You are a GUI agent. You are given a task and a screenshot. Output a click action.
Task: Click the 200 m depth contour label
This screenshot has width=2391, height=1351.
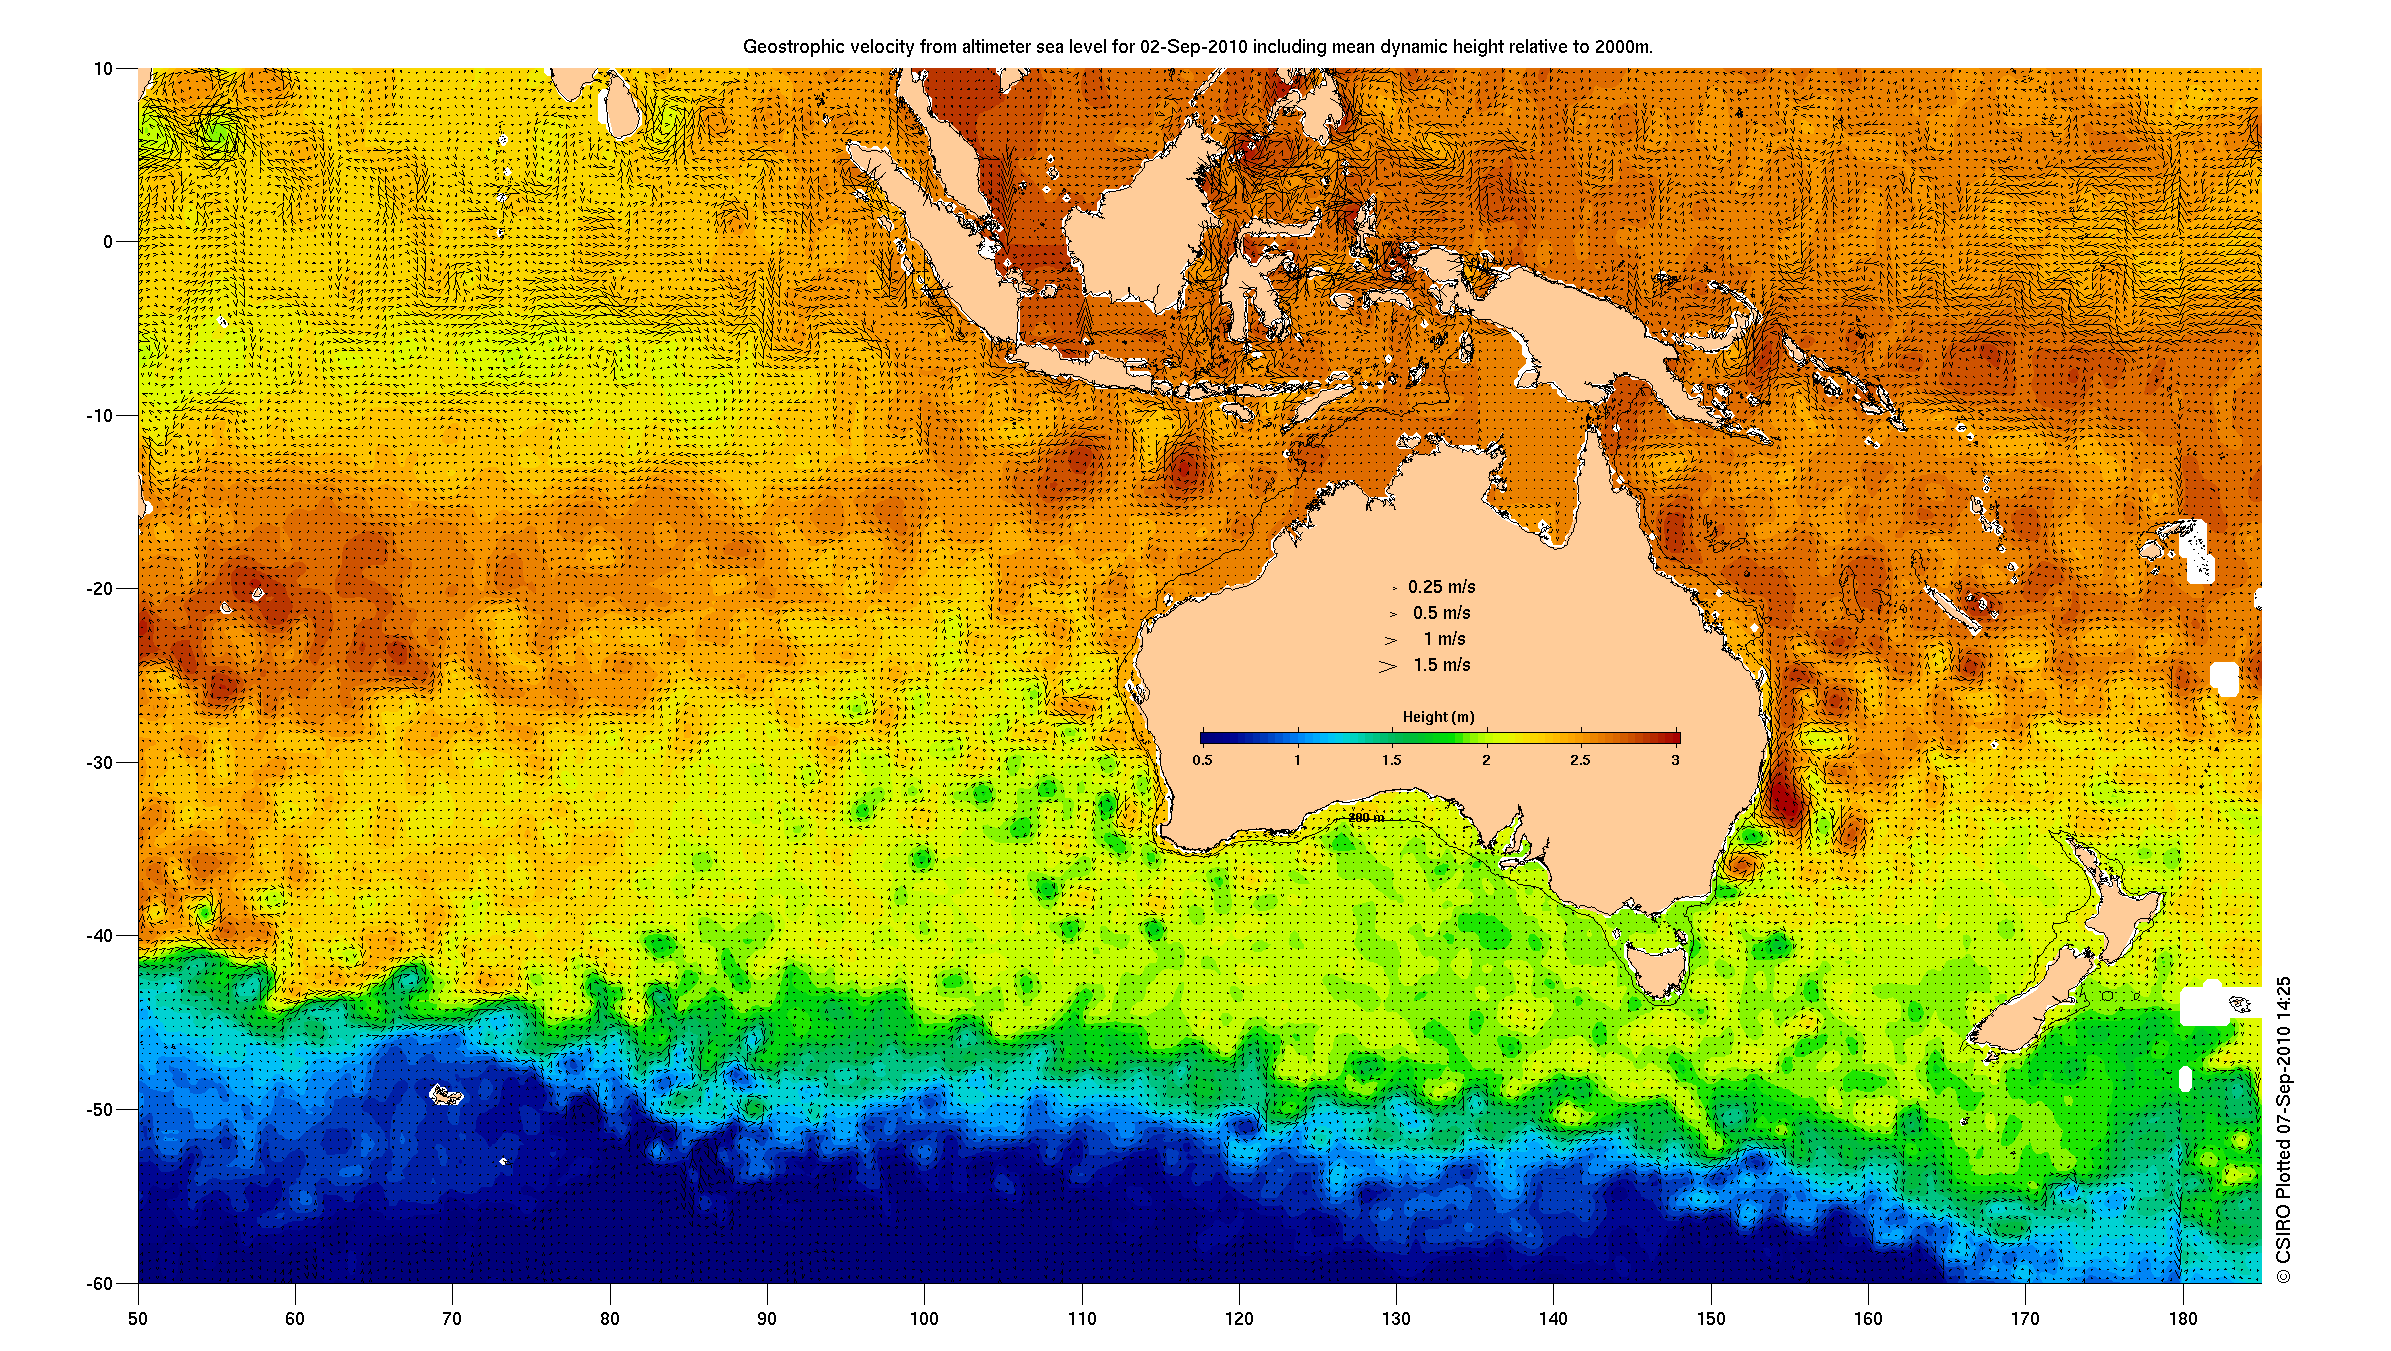tap(1366, 818)
